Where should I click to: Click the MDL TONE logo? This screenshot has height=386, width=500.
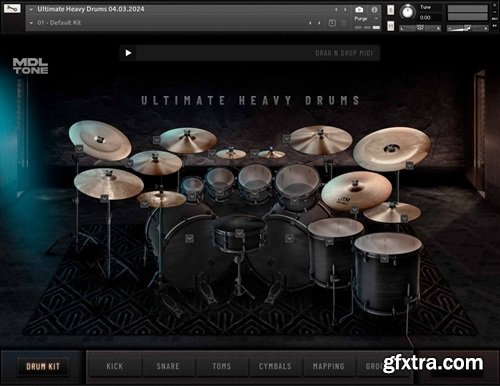coord(30,66)
